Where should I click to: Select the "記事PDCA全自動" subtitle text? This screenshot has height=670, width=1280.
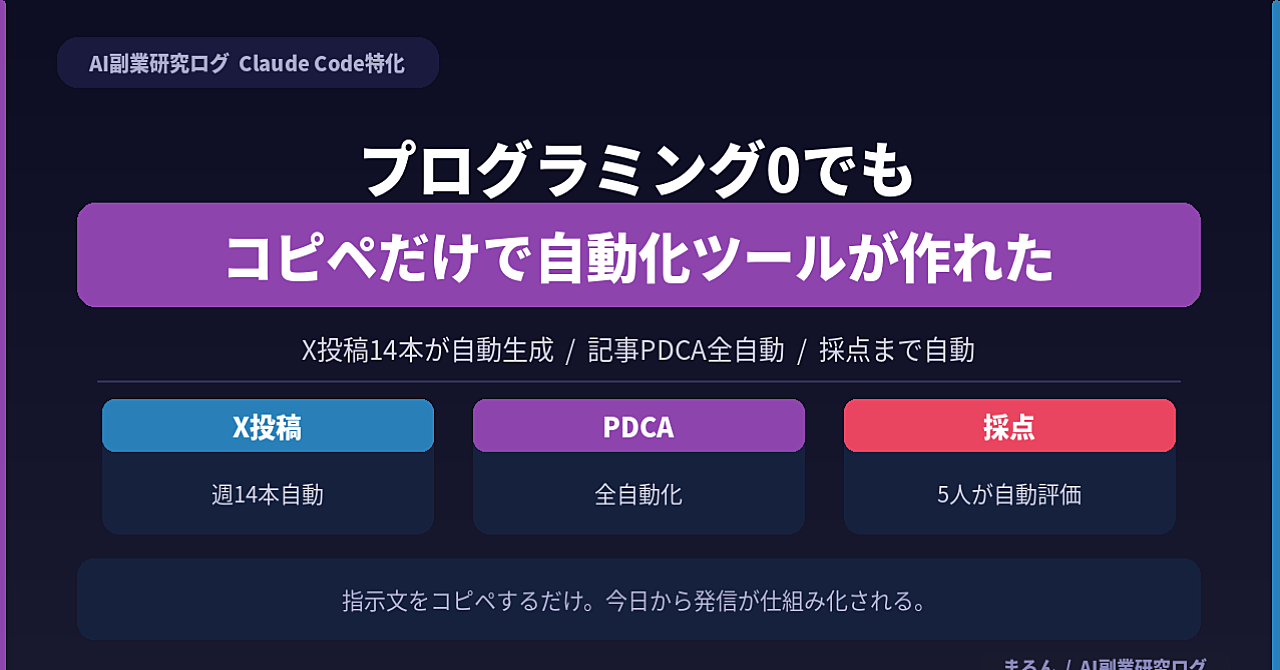(x=685, y=350)
